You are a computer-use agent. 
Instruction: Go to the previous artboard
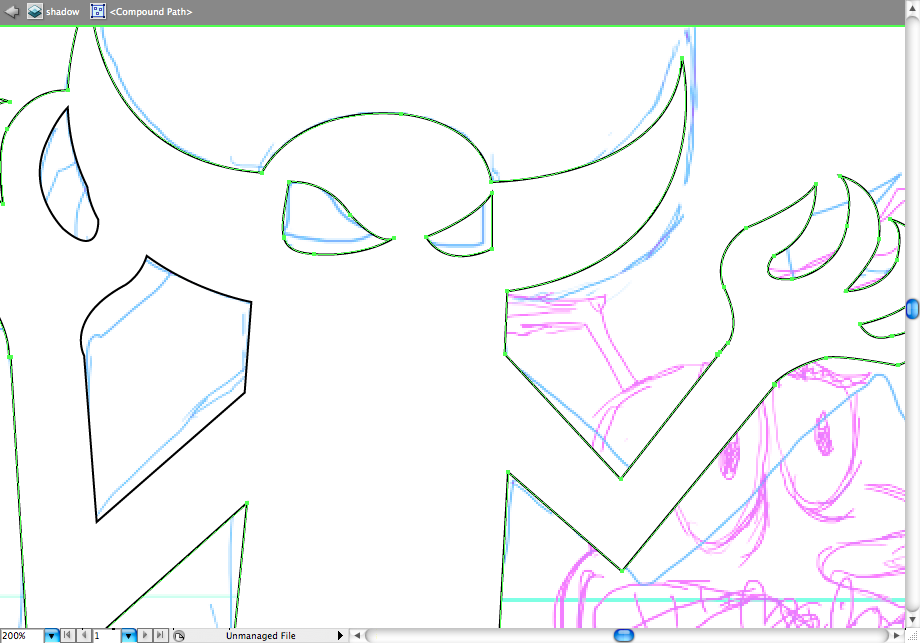point(84,635)
